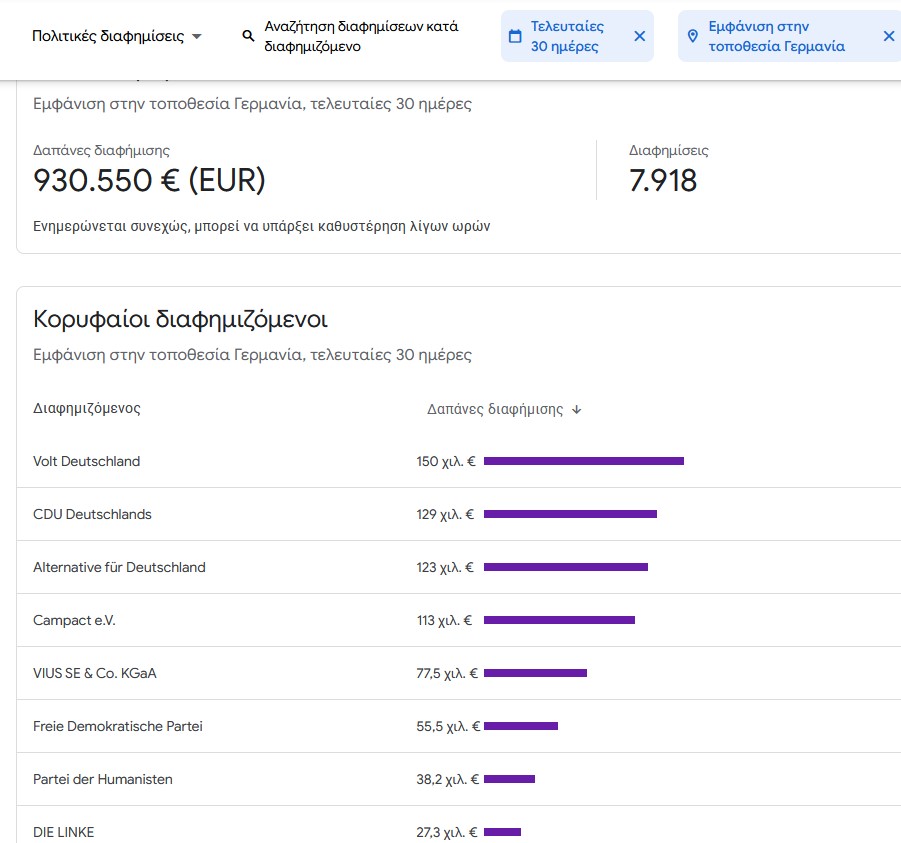Click the 123 χιλ. € spending value
The width and height of the screenshot is (901, 843).
click(445, 567)
